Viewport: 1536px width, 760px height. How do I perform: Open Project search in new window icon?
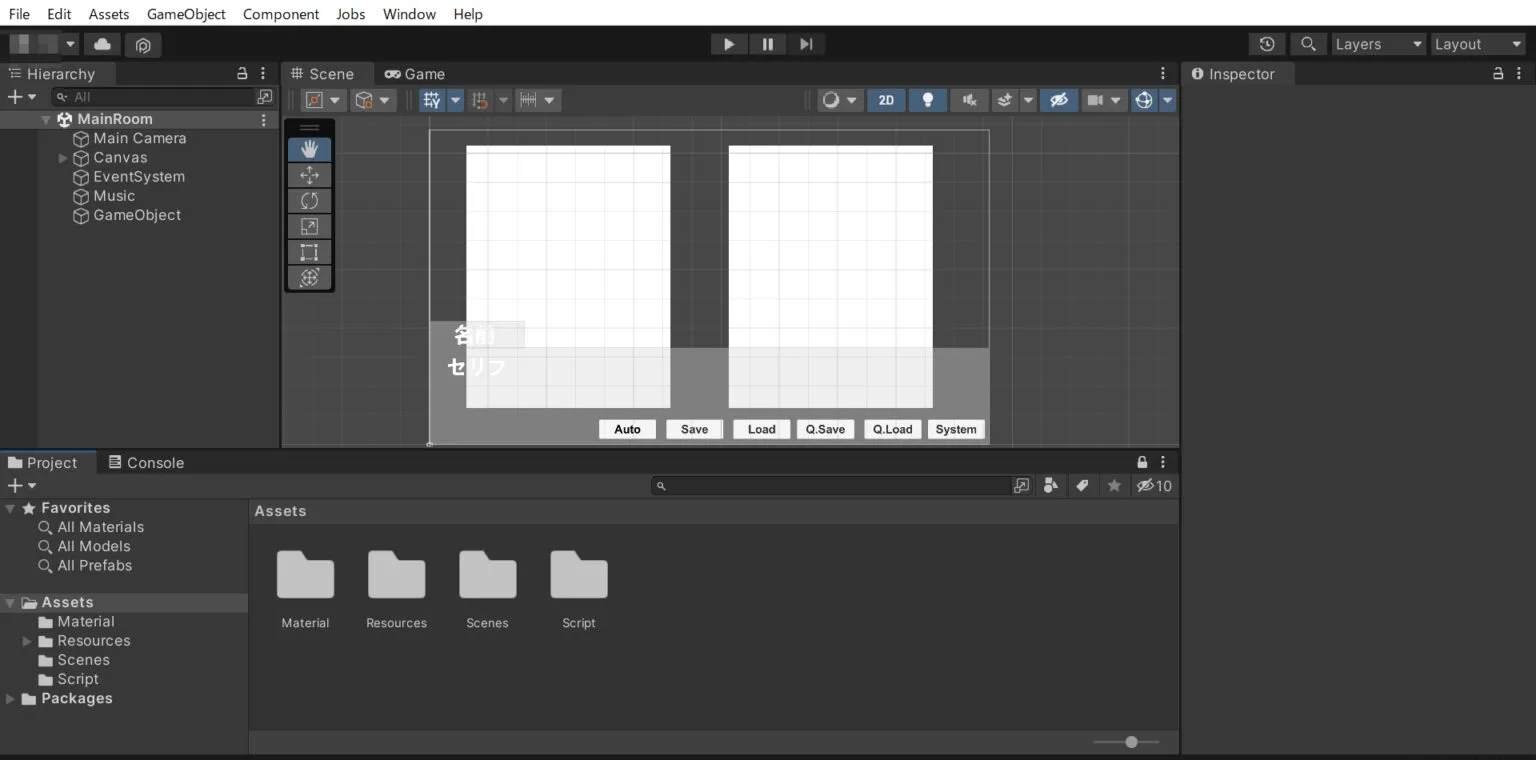pos(1021,486)
